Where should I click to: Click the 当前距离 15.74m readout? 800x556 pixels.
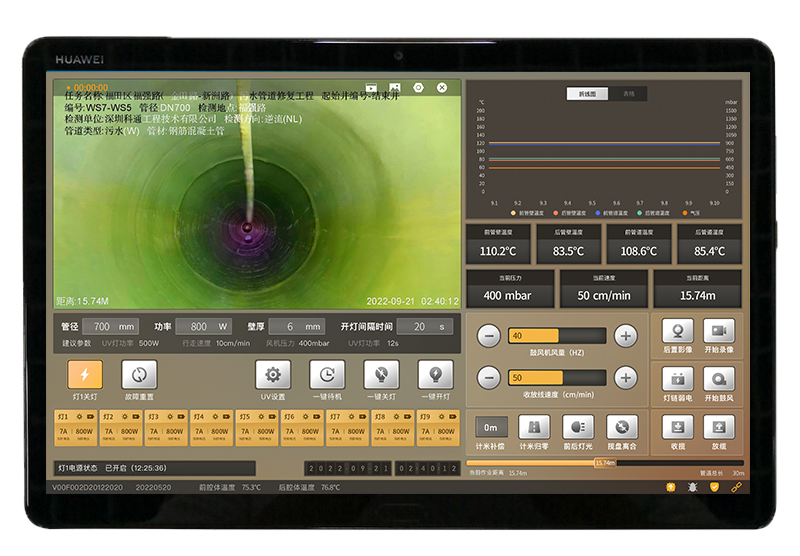[x=697, y=289]
